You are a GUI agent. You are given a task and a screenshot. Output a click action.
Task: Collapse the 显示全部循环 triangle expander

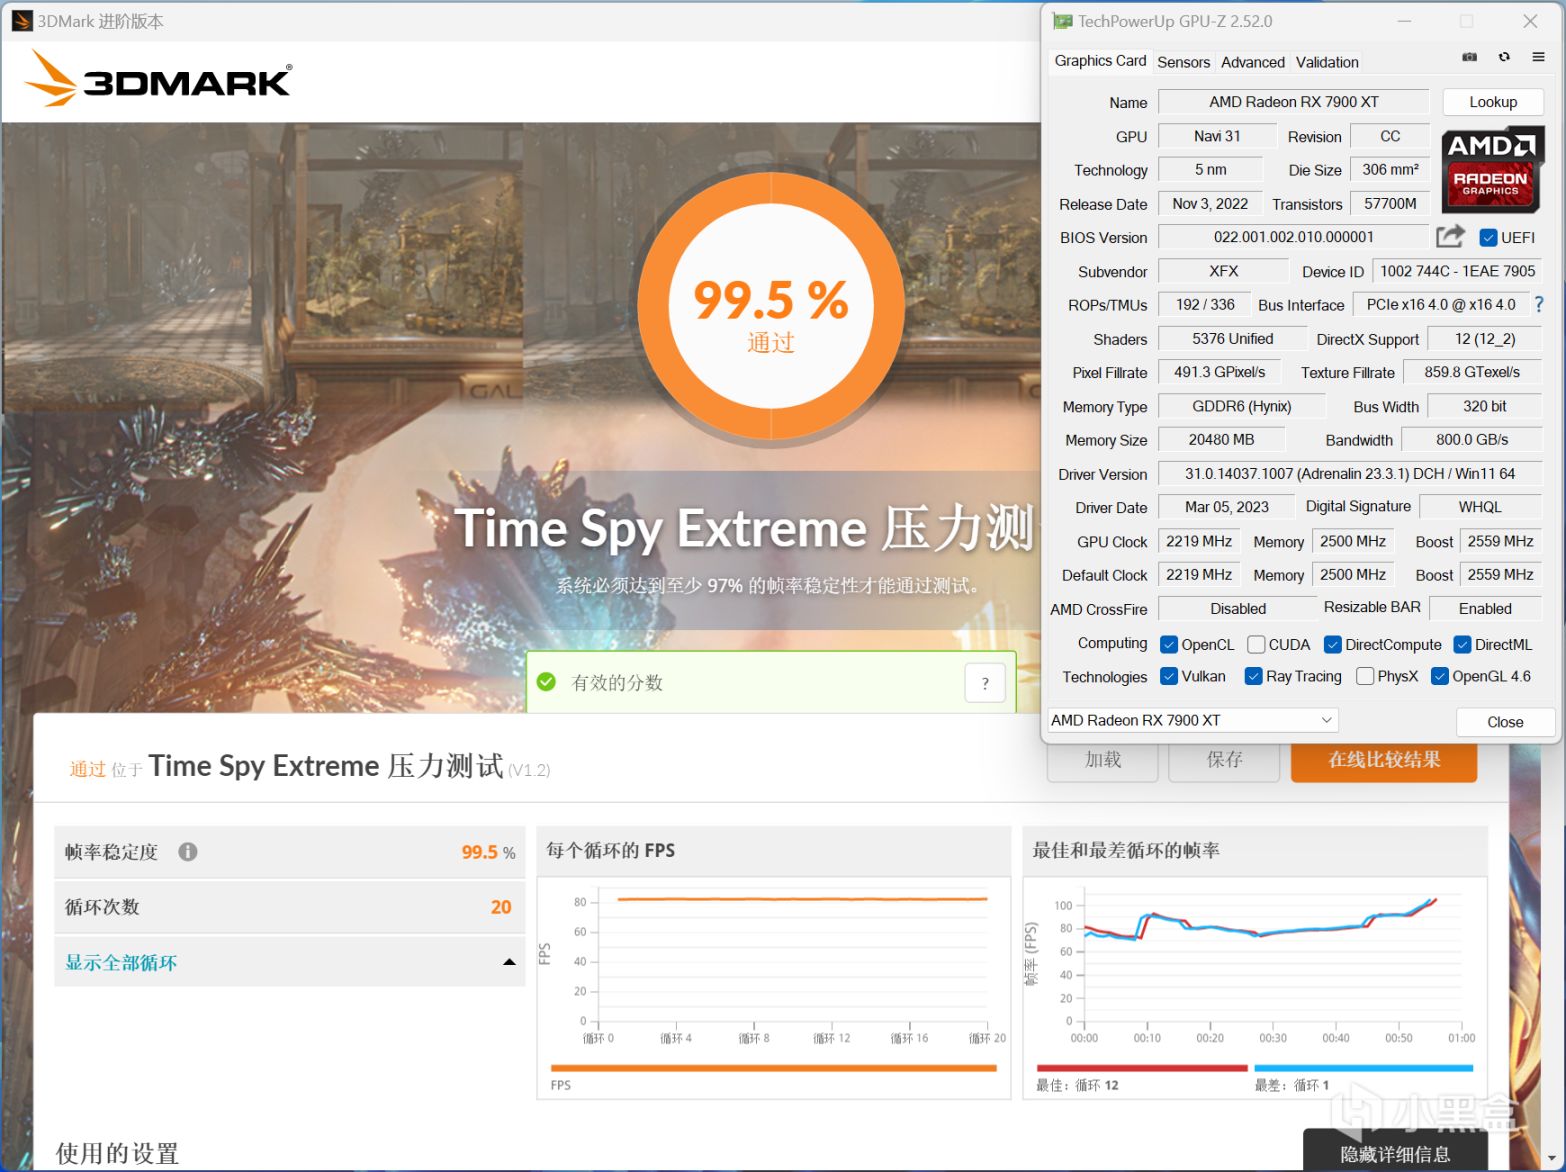click(509, 962)
